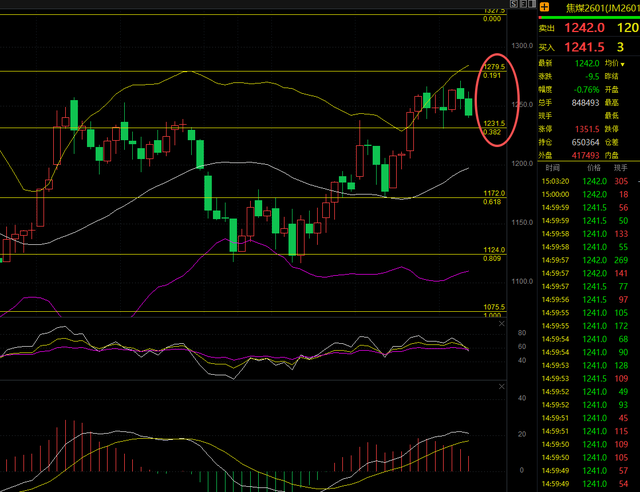This screenshot has width=640, height=492.
Task: Click the 总手 value 848493
Action: [x=585, y=102]
